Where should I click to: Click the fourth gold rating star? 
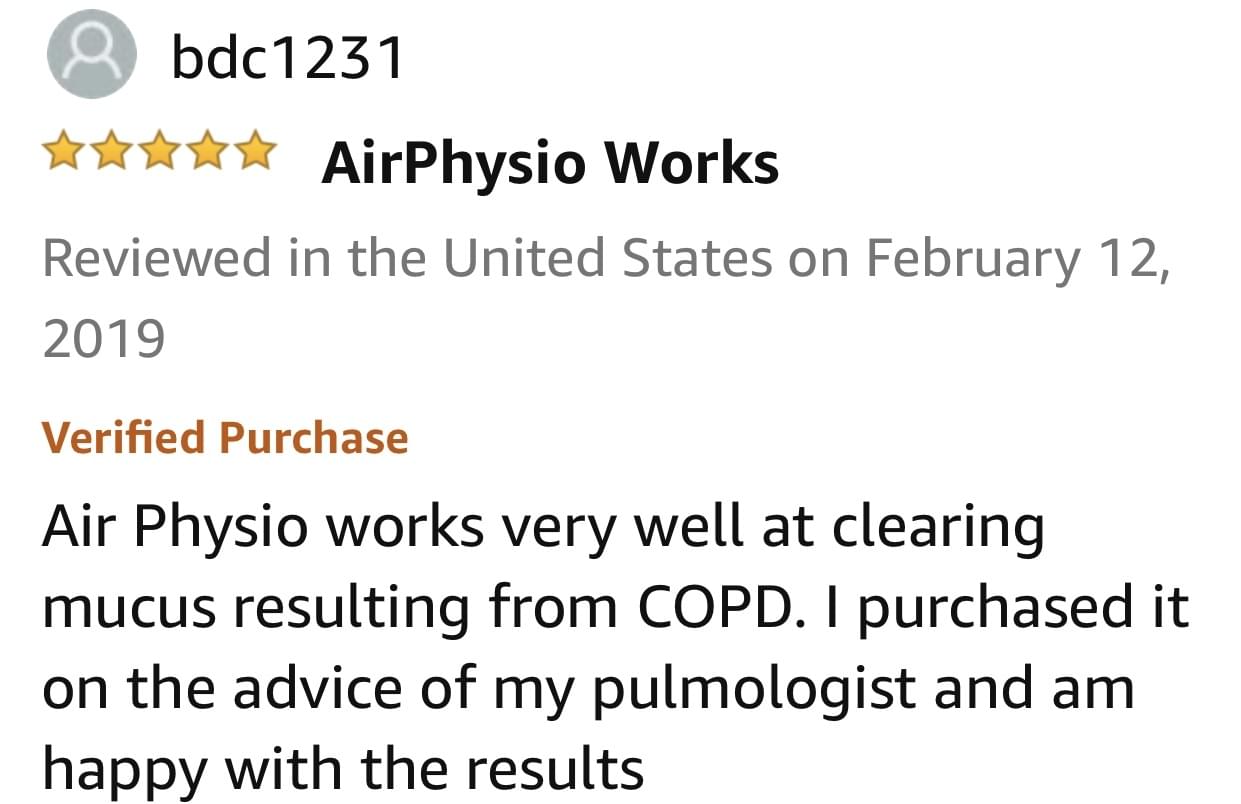tap(206, 153)
